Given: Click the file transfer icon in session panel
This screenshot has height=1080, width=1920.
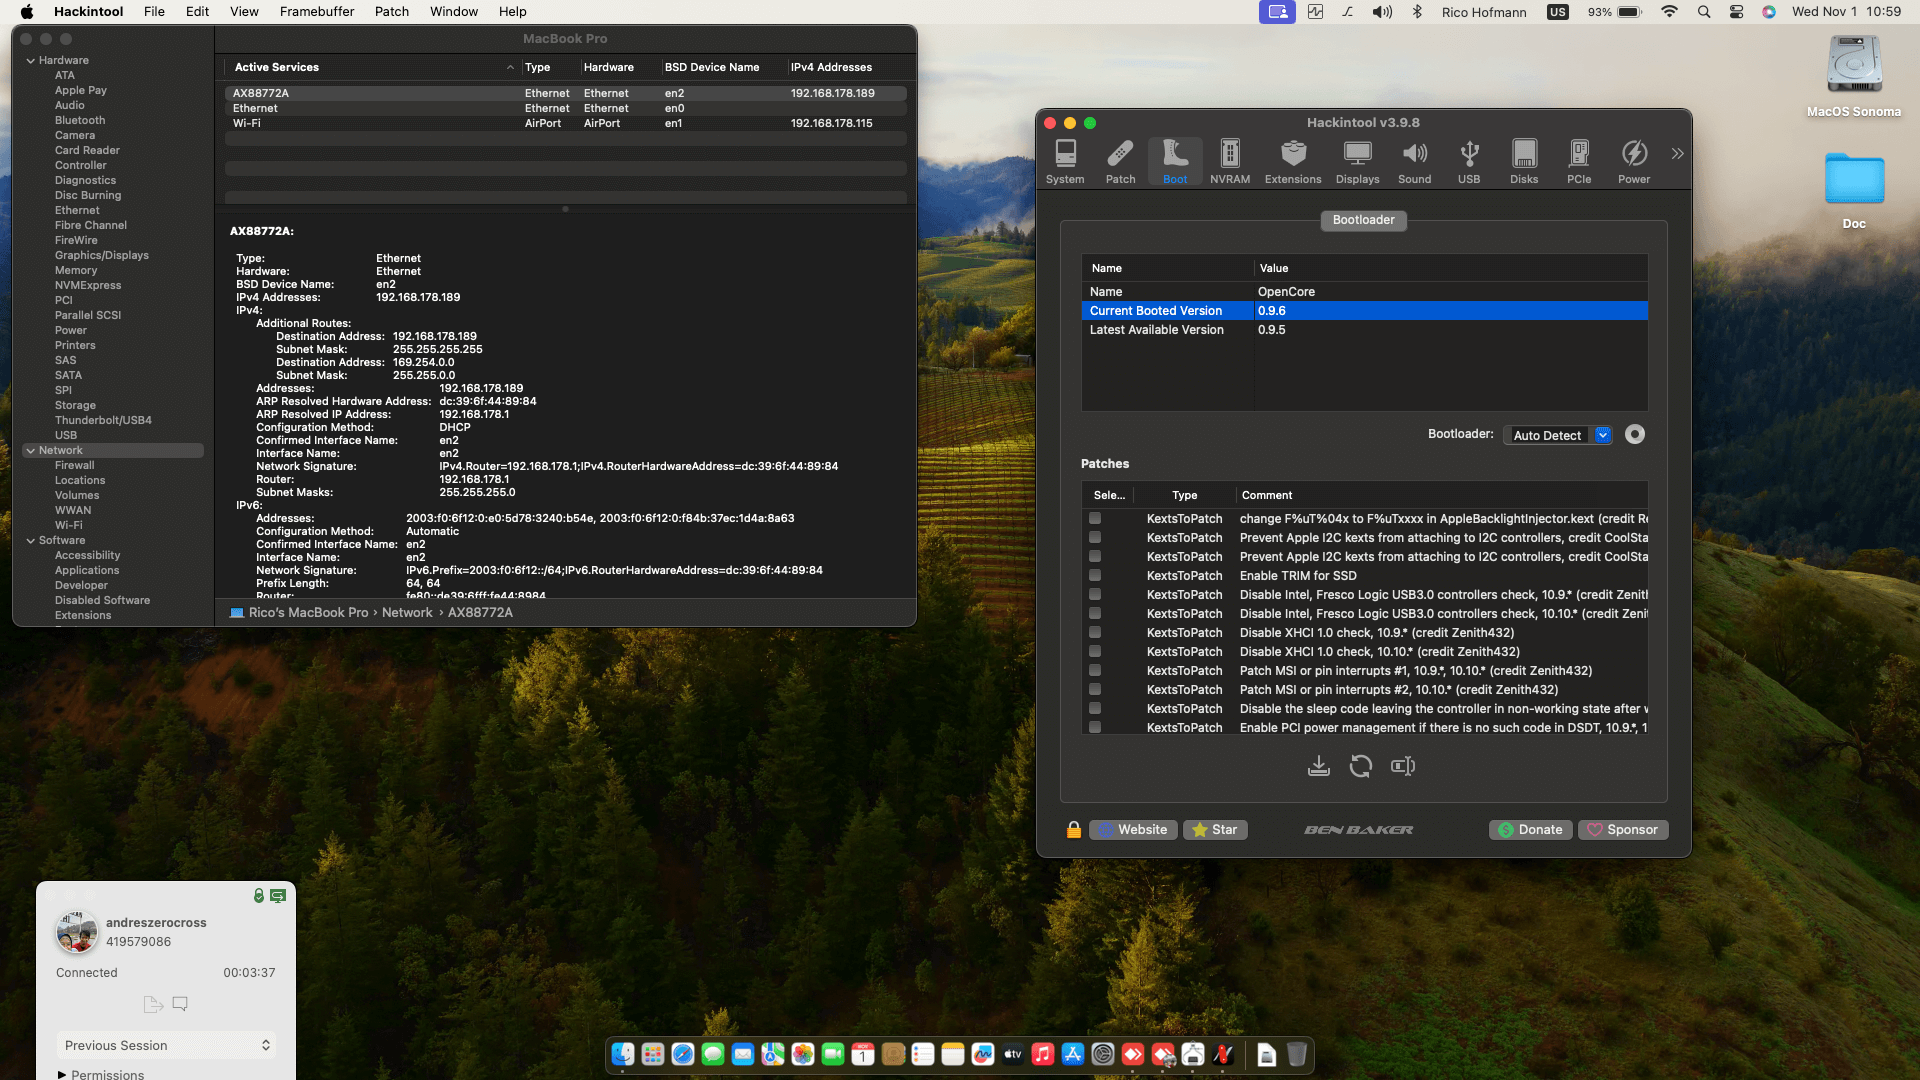Looking at the screenshot, I should tap(153, 1003).
